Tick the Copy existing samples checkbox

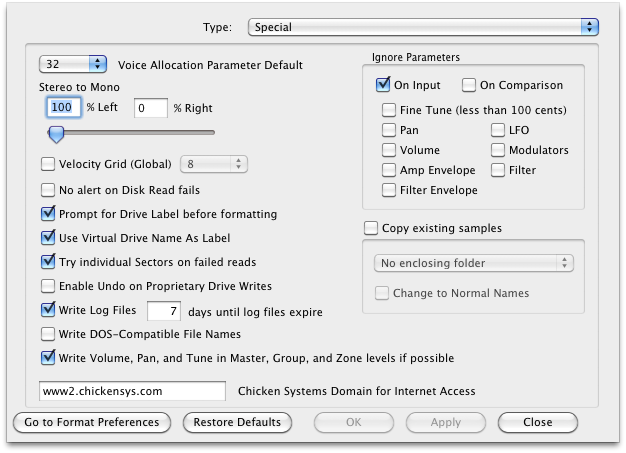(371, 228)
